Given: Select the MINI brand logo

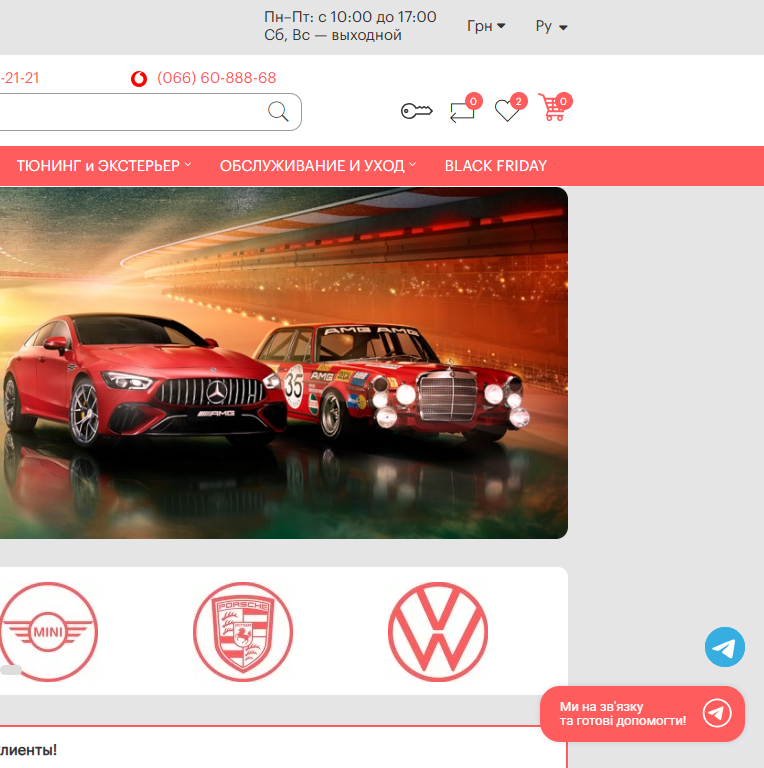Looking at the screenshot, I should coord(48,632).
